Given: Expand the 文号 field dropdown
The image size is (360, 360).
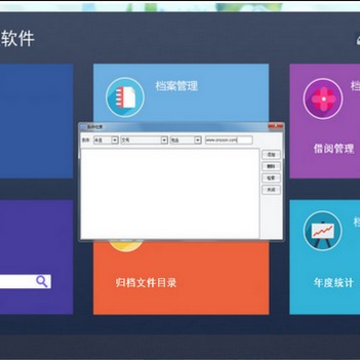Looking at the screenshot, I should [164, 140].
